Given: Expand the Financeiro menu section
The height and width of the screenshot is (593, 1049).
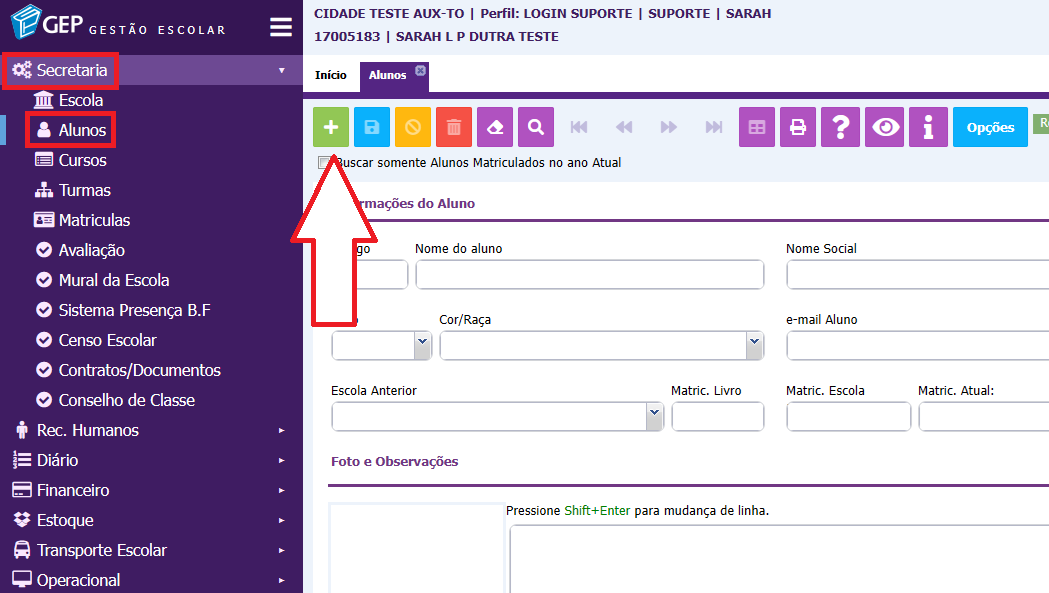Looking at the screenshot, I should 73,490.
